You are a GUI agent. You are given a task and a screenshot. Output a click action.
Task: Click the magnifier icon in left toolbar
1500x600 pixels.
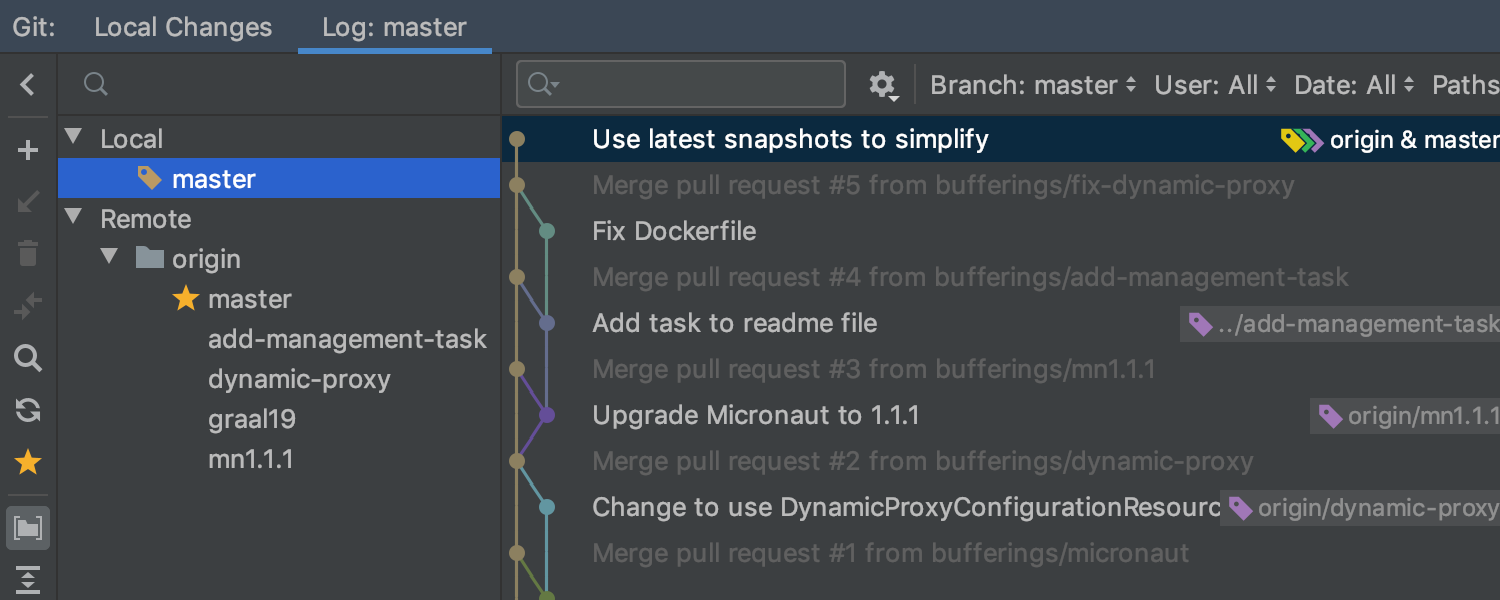click(x=28, y=358)
